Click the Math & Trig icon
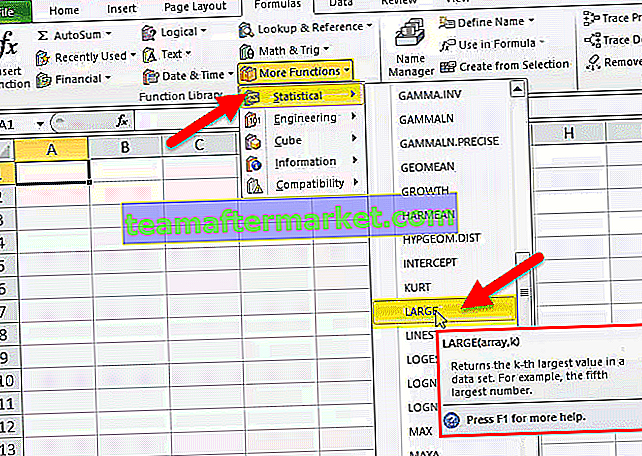The width and height of the screenshot is (642, 456). pos(248,50)
